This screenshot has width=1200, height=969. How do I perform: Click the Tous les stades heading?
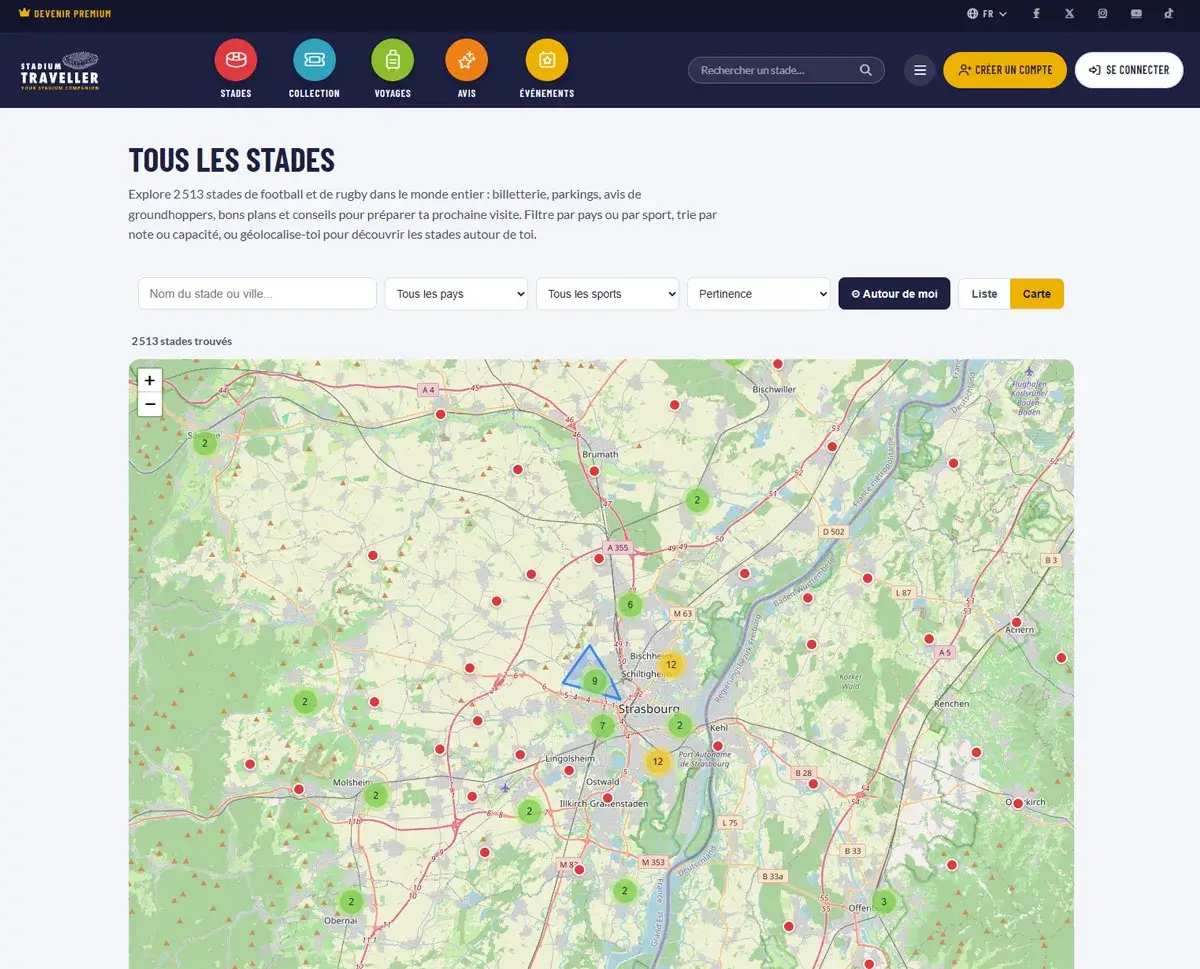[x=232, y=160]
